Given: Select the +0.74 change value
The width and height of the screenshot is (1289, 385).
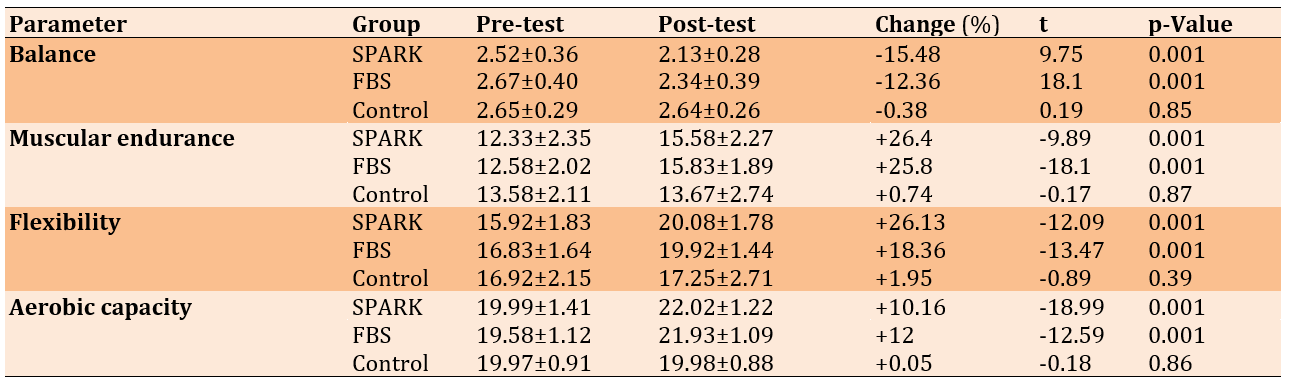Looking at the screenshot, I should [x=903, y=194].
